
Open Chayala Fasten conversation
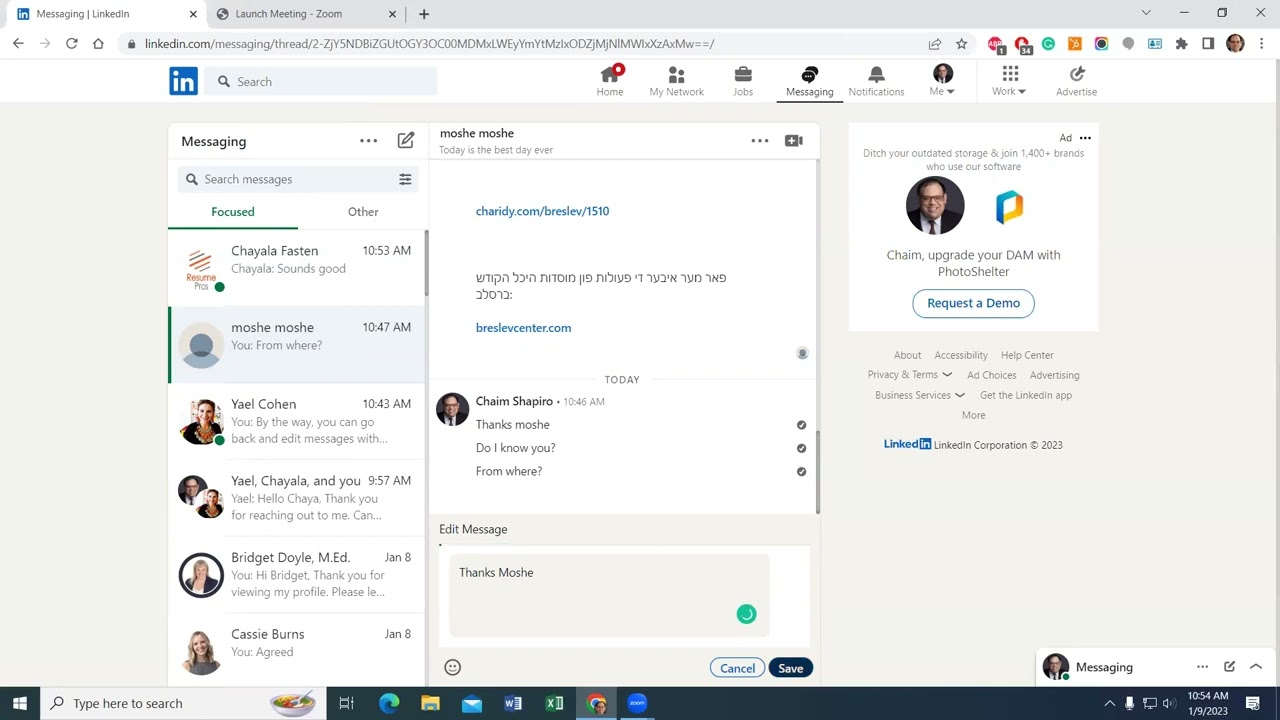296,268
